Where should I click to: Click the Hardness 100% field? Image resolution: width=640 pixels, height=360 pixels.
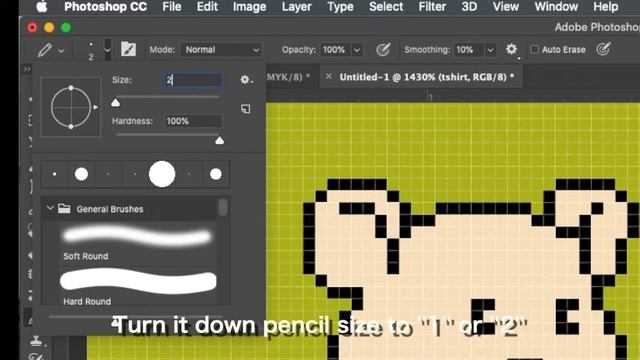click(x=193, y=121)
